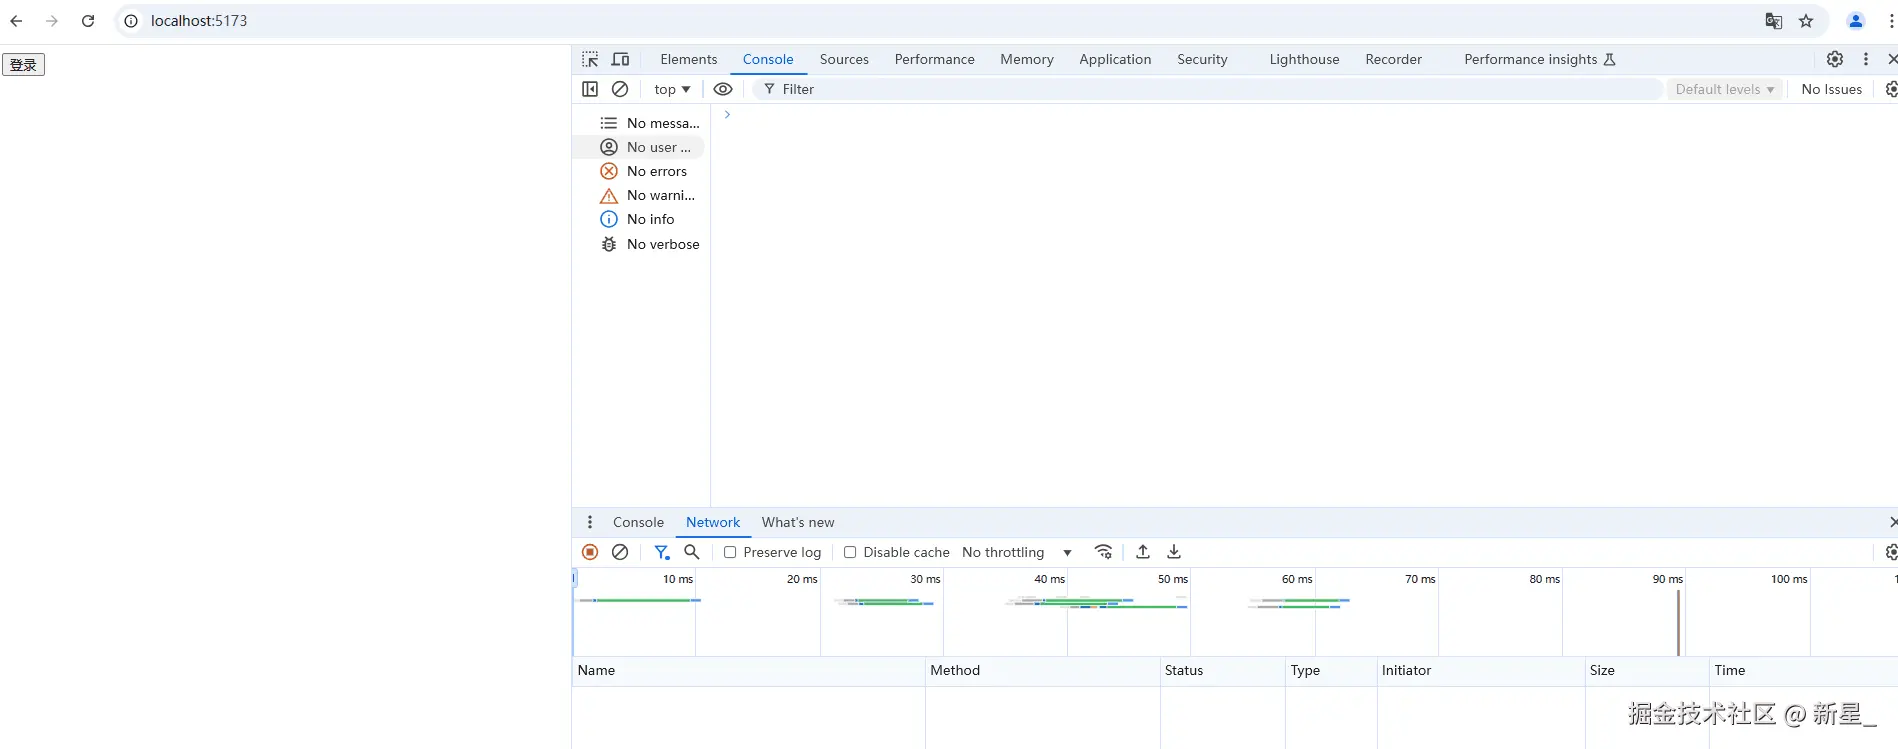Open the No throttling dropdown
Image resolution: width=1898 pixels, height=749 pixels.
pos(1017,552)
